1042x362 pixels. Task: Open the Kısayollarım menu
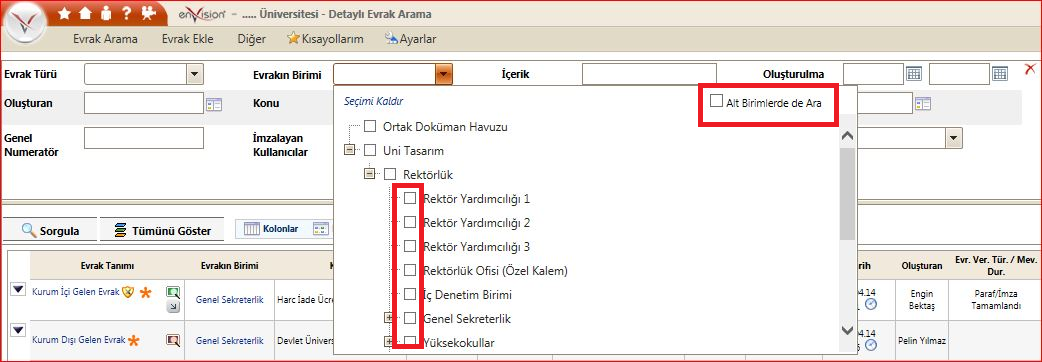coord(325,39)
